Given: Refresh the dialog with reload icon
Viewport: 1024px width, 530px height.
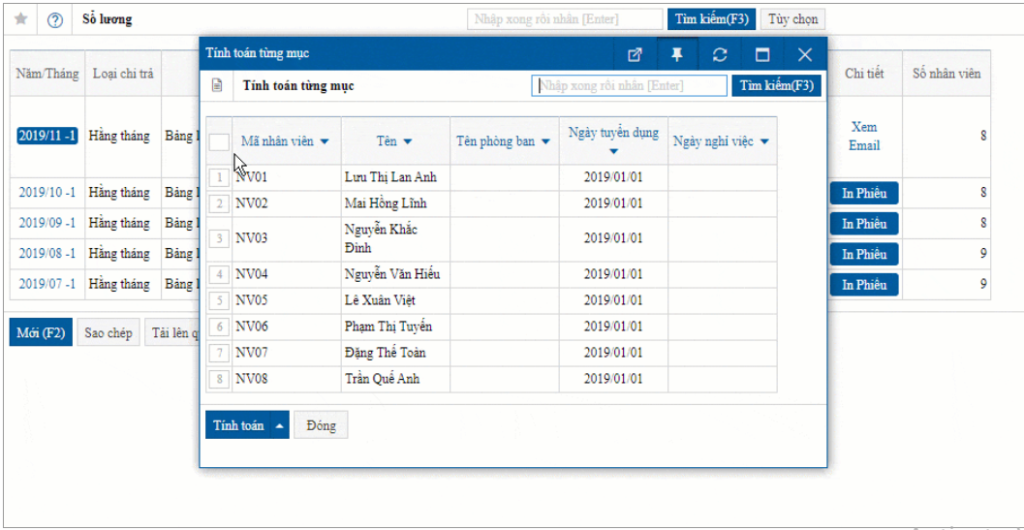Looking at the screenshot, I should point(719,54).
